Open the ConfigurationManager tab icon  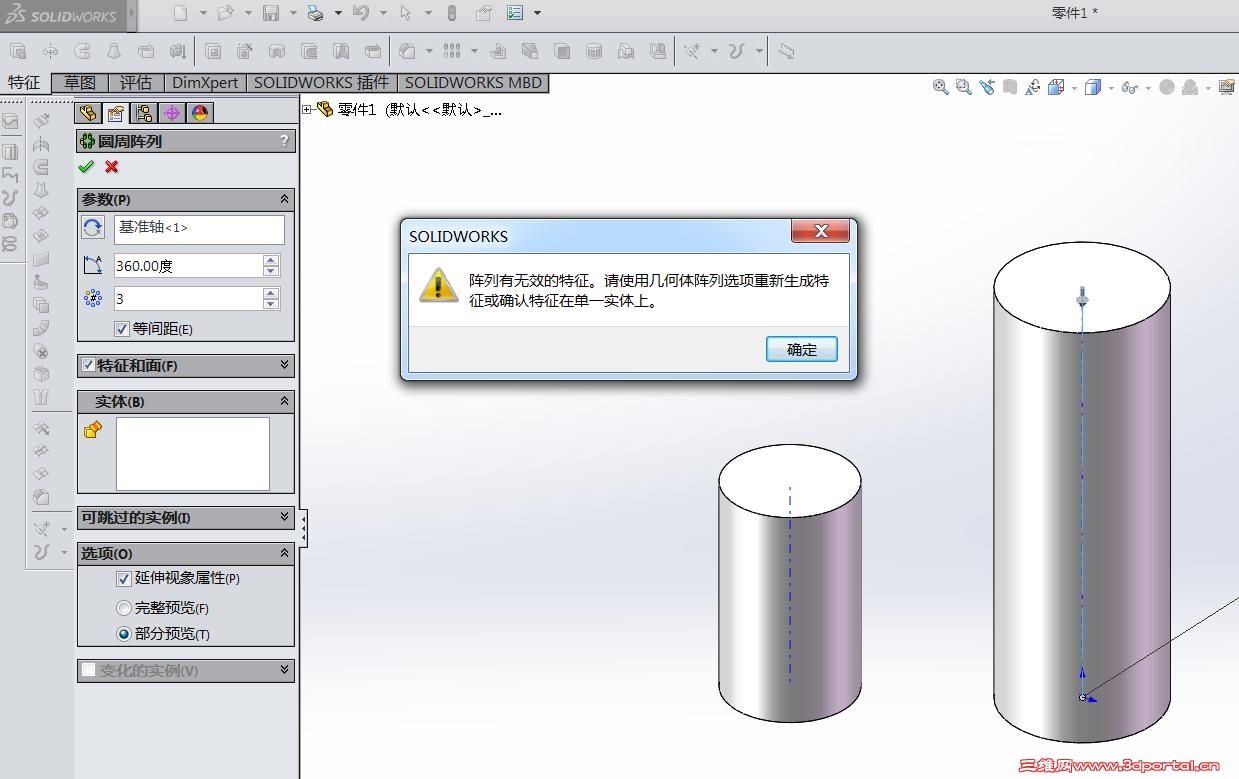pos(144,113)
